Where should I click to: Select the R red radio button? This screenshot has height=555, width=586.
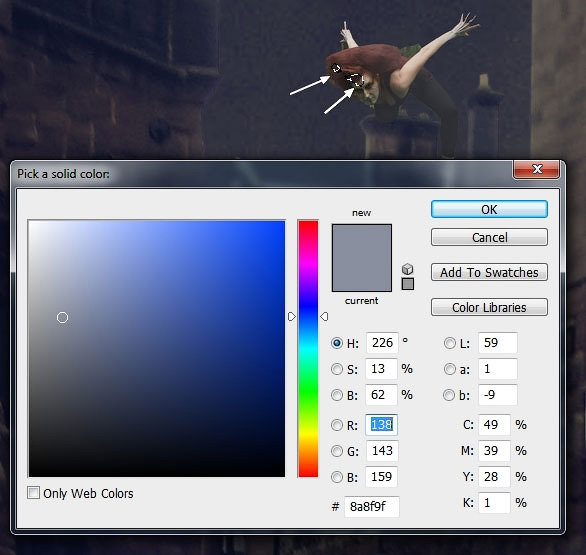pos(337,425)
